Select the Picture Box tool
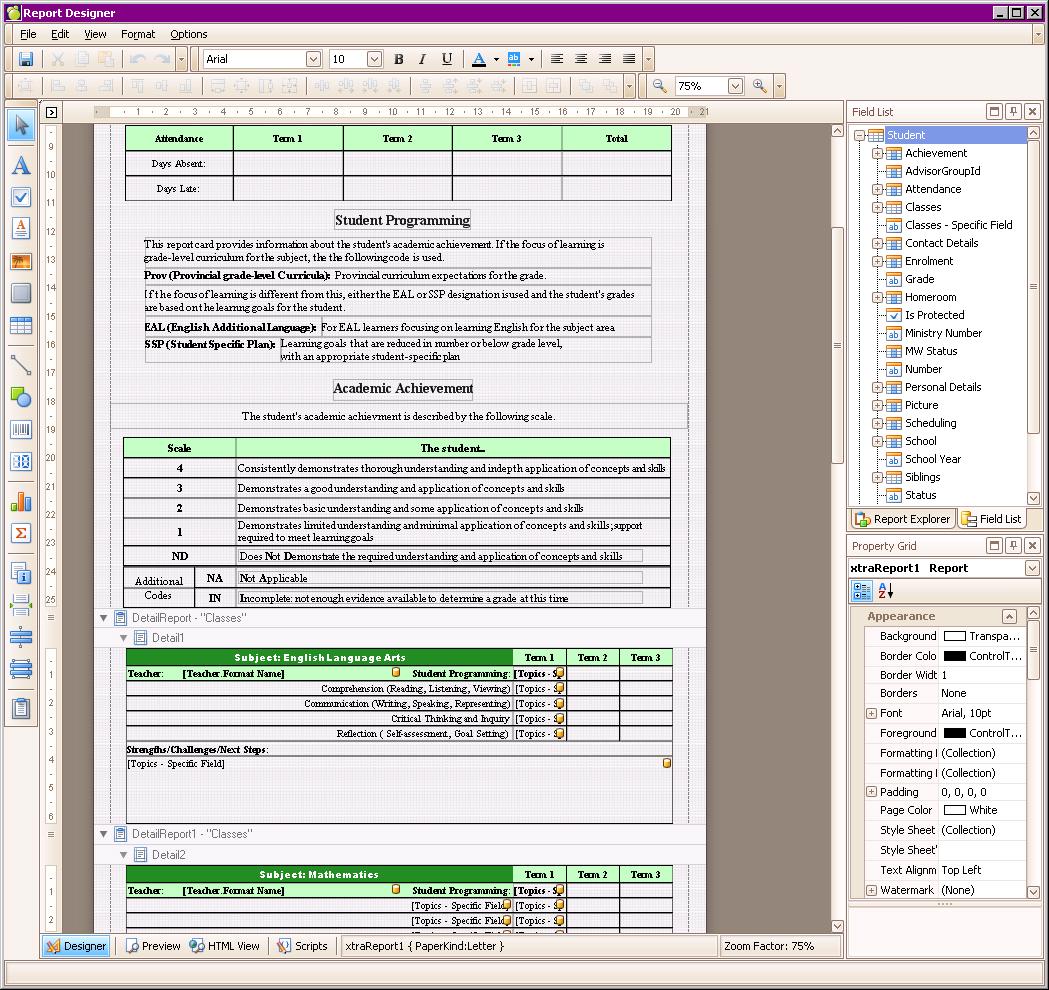The image size is (1049, 990). pyautogui.click(x=21, y=262)
